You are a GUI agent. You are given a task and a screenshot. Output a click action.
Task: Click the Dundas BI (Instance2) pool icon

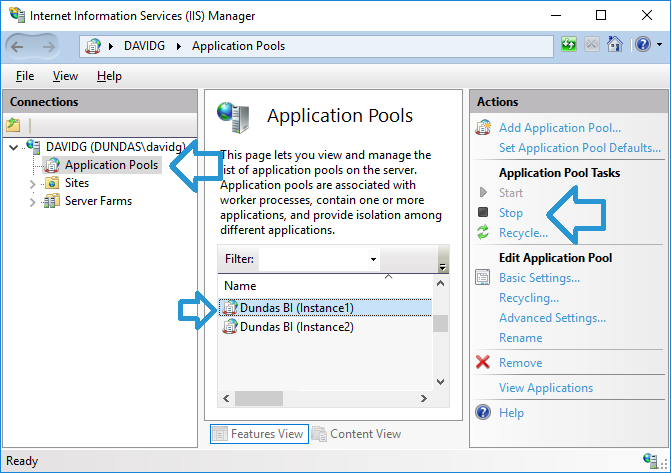[x=230, y=327]
